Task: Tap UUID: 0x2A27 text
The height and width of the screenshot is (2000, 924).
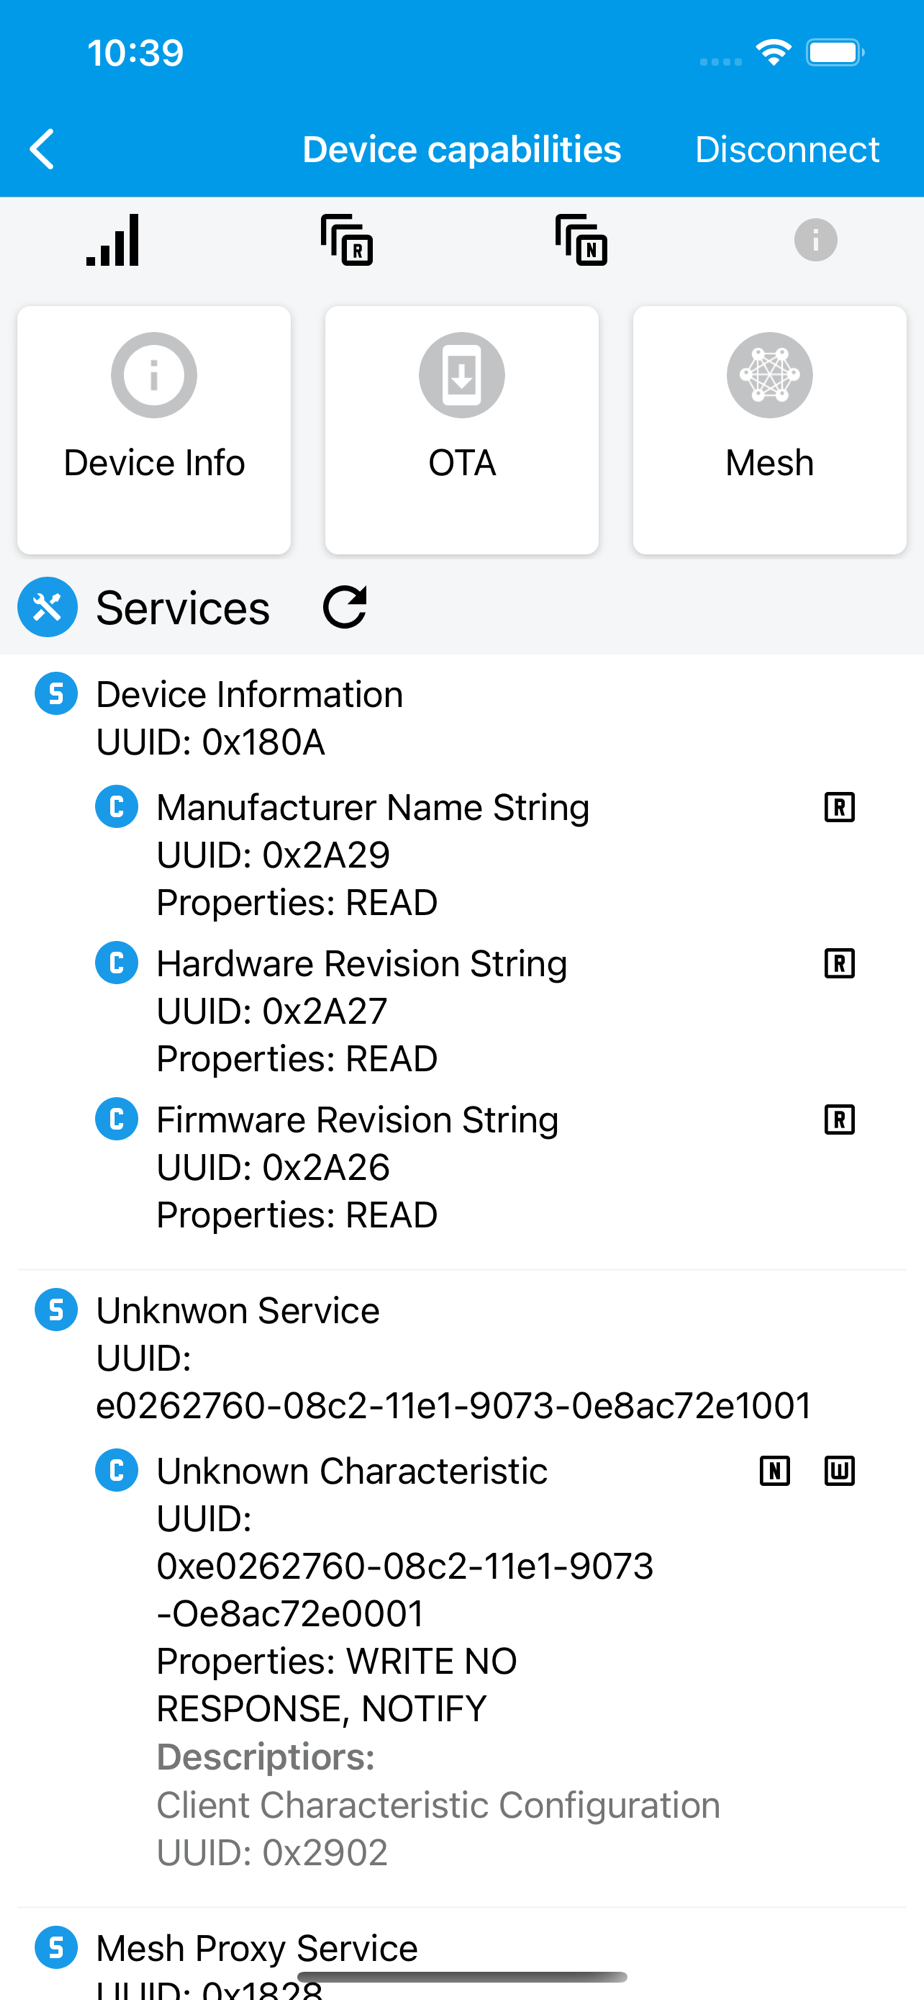Action: coord(272,1011)
